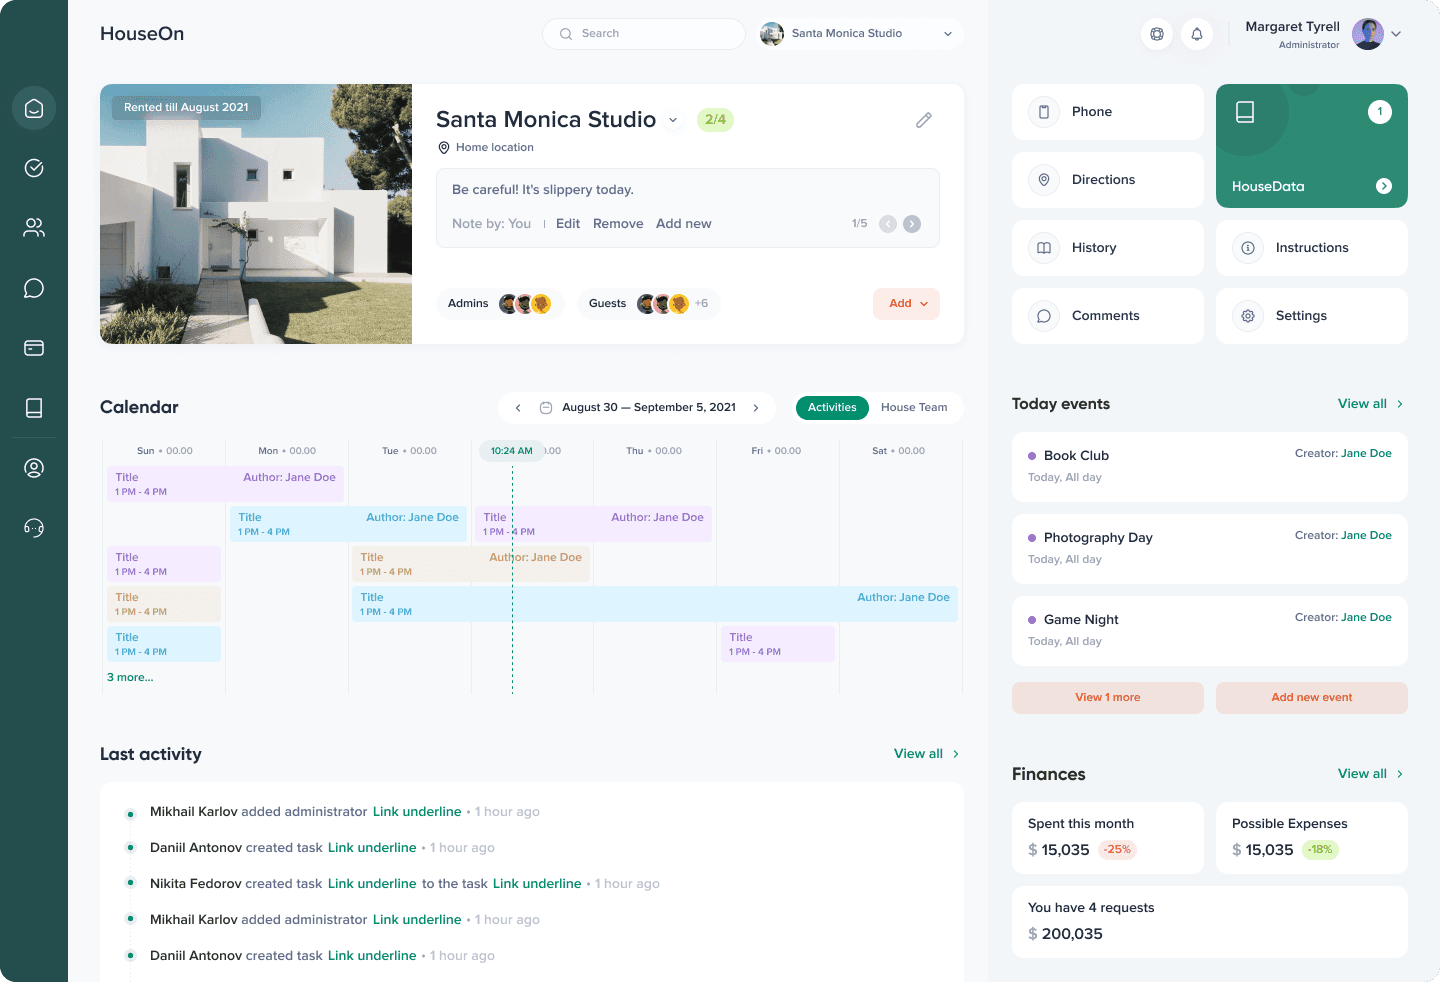The image size is (1440, 982).
Task: Click the Directions pin icon
Action: [1044, 180]
